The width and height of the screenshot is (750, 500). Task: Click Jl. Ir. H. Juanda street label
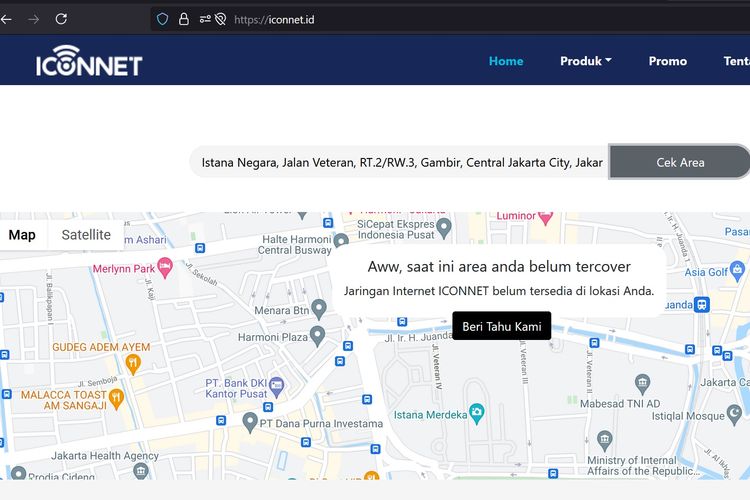point(418,337)
